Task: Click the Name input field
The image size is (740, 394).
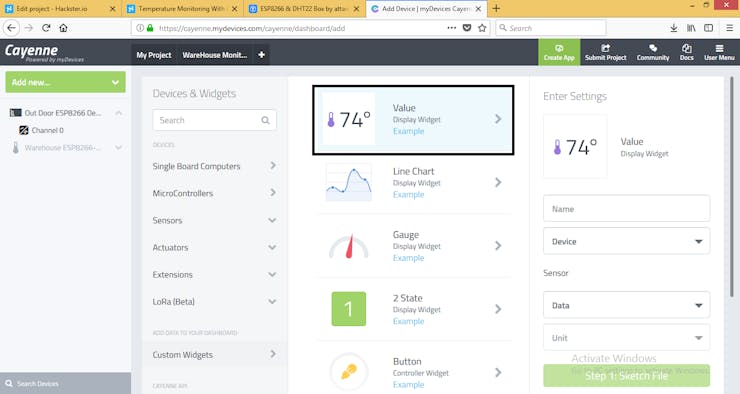Action: [x=626, y=209]
